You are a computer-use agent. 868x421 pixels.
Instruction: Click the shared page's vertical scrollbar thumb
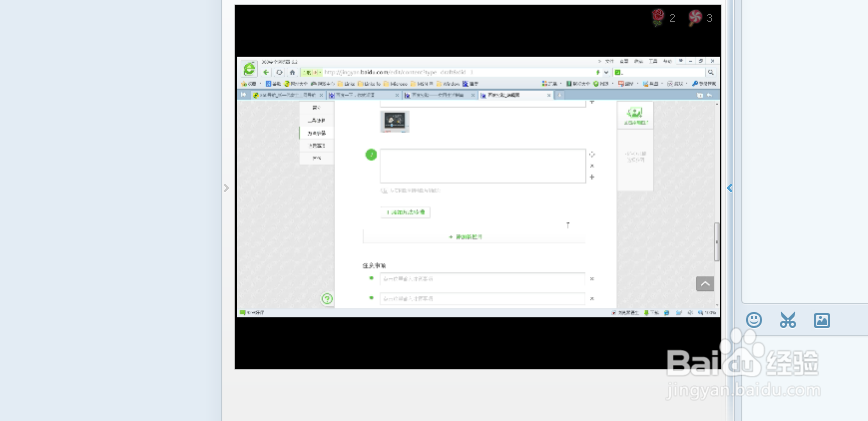pos(717,242)
